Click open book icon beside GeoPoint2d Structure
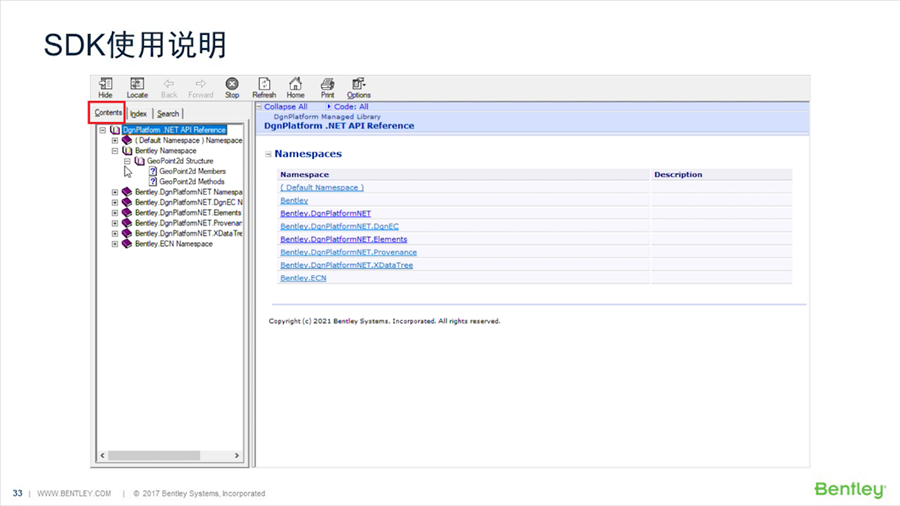This screenshot has width=900, height=506. coord(139,161)
